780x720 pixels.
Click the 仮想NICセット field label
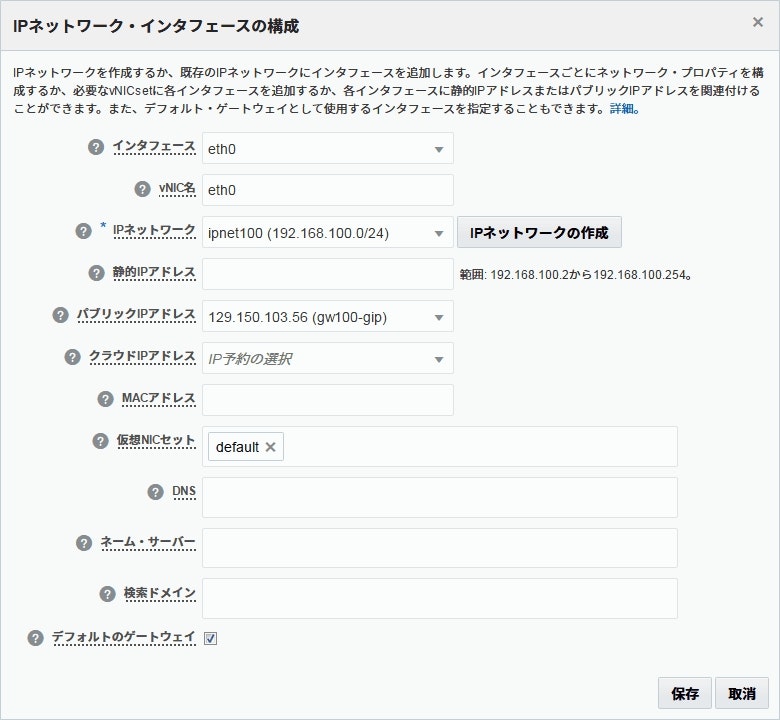coord(156,440)
